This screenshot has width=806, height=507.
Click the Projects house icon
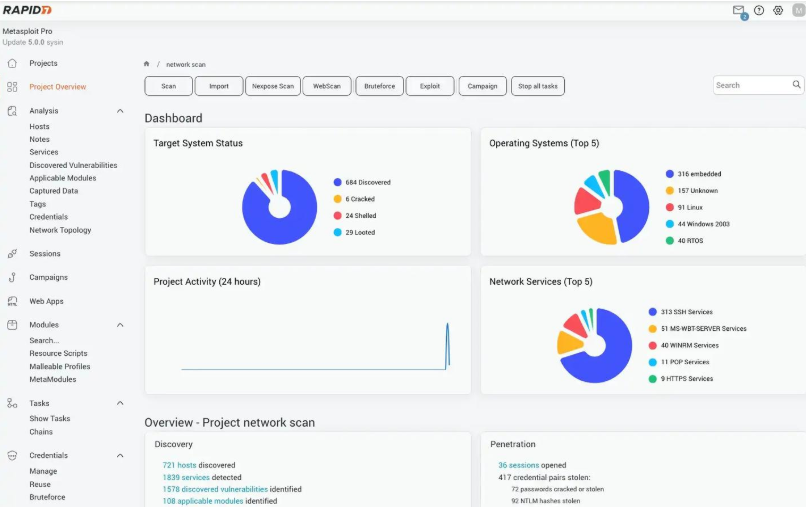point(12,63)
